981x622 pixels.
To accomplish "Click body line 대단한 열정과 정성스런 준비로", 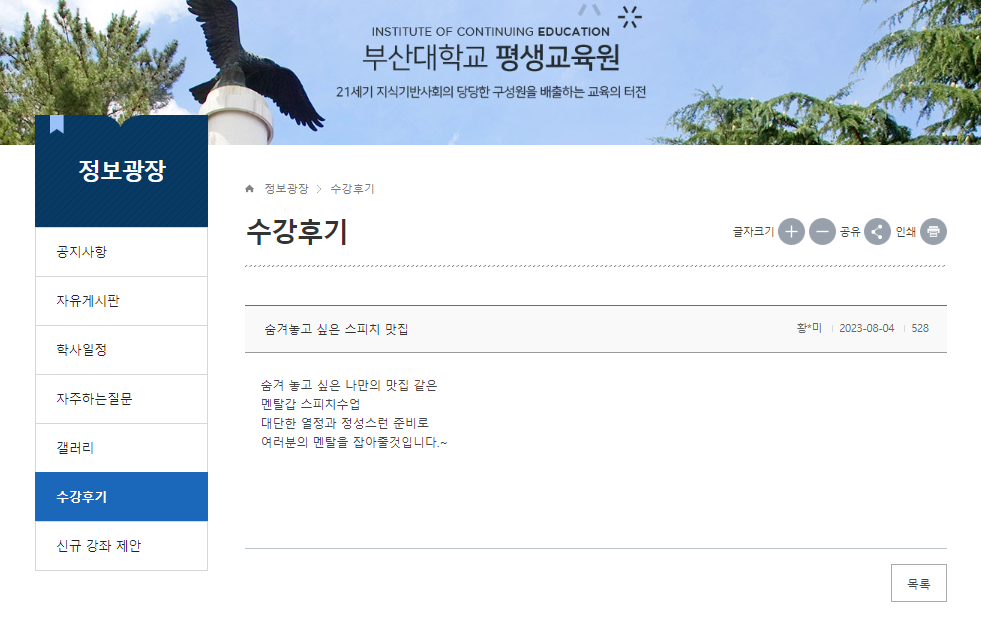I will [345, 423].
